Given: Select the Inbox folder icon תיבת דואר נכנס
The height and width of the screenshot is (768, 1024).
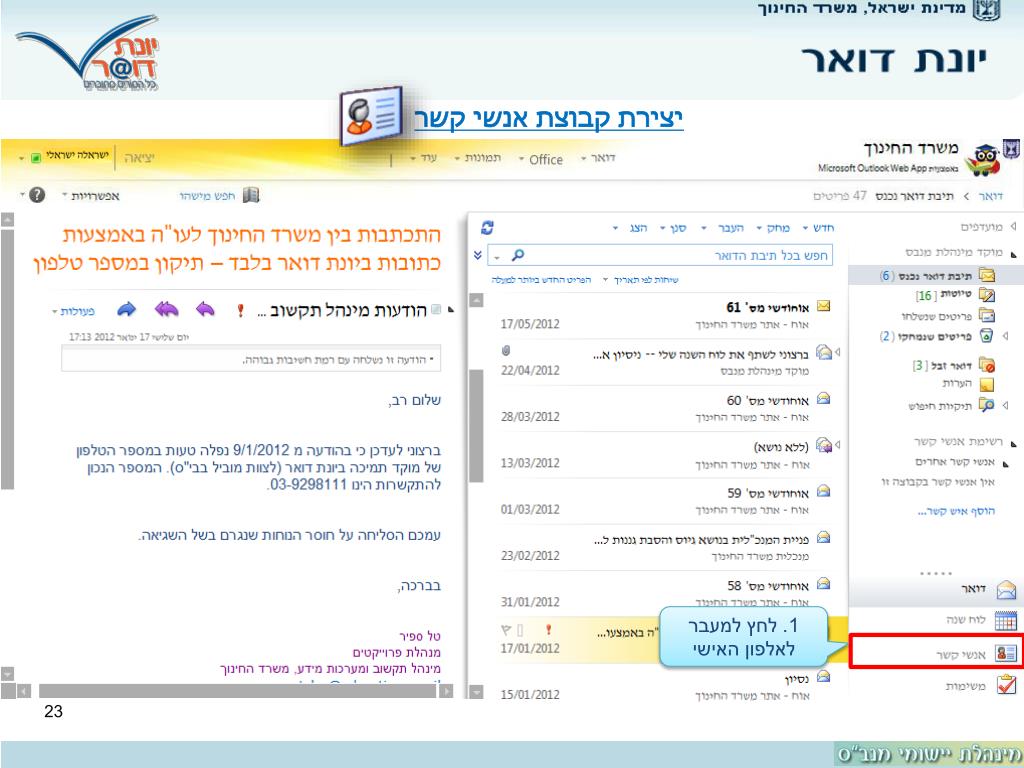Looking at the screenshot, I should point(987,275).
